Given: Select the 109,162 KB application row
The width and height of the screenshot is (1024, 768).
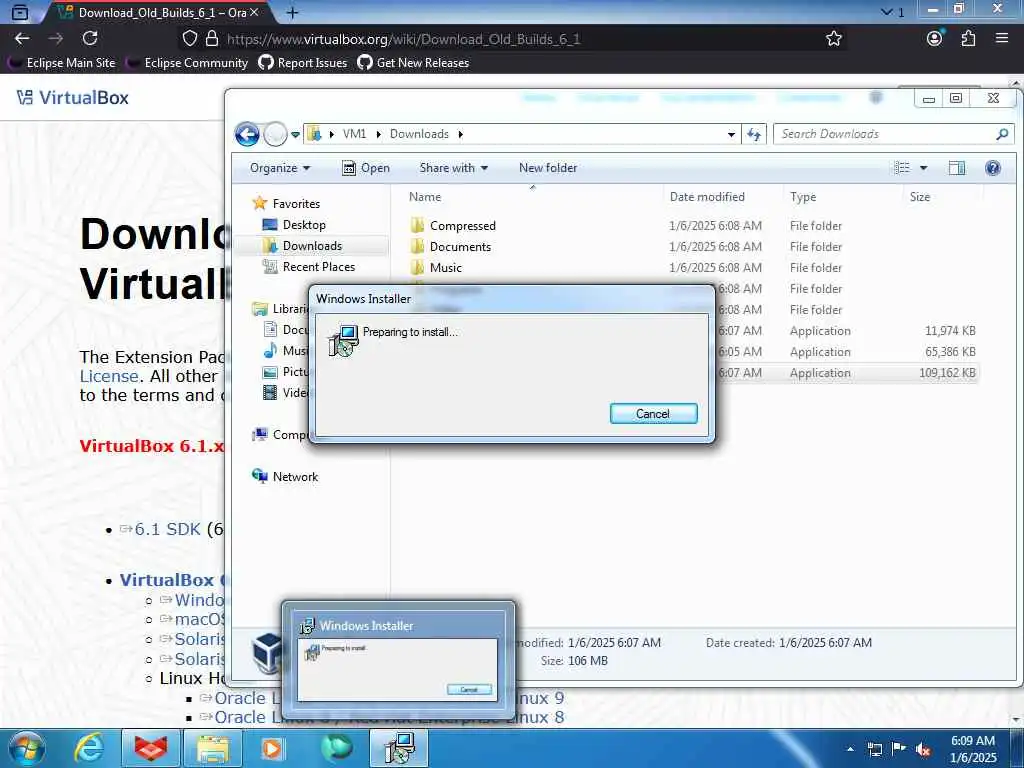Looking at the screenshot, I should click(847, 373).
